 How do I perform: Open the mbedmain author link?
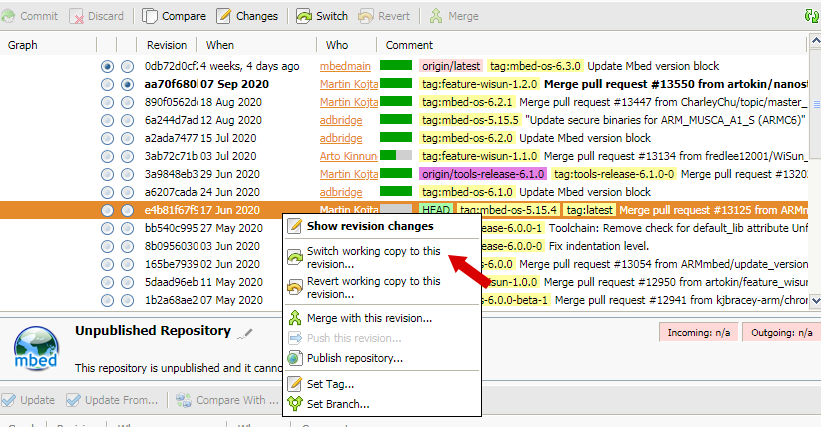point(345,66)
